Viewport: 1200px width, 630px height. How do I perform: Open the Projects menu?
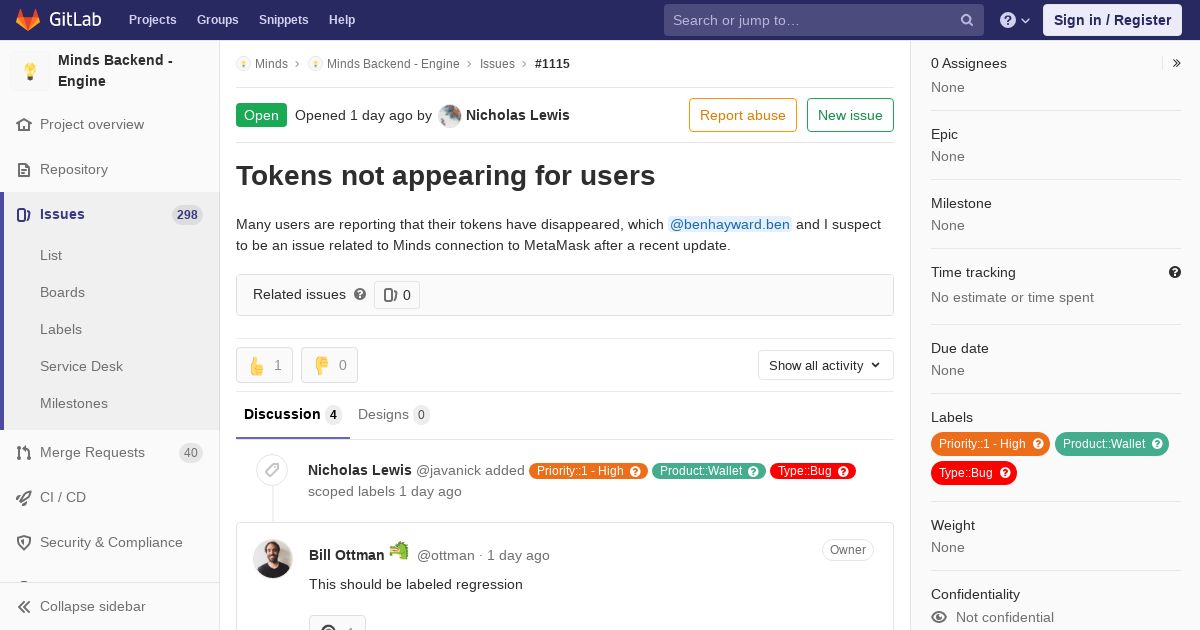click(x=152, y=20)
